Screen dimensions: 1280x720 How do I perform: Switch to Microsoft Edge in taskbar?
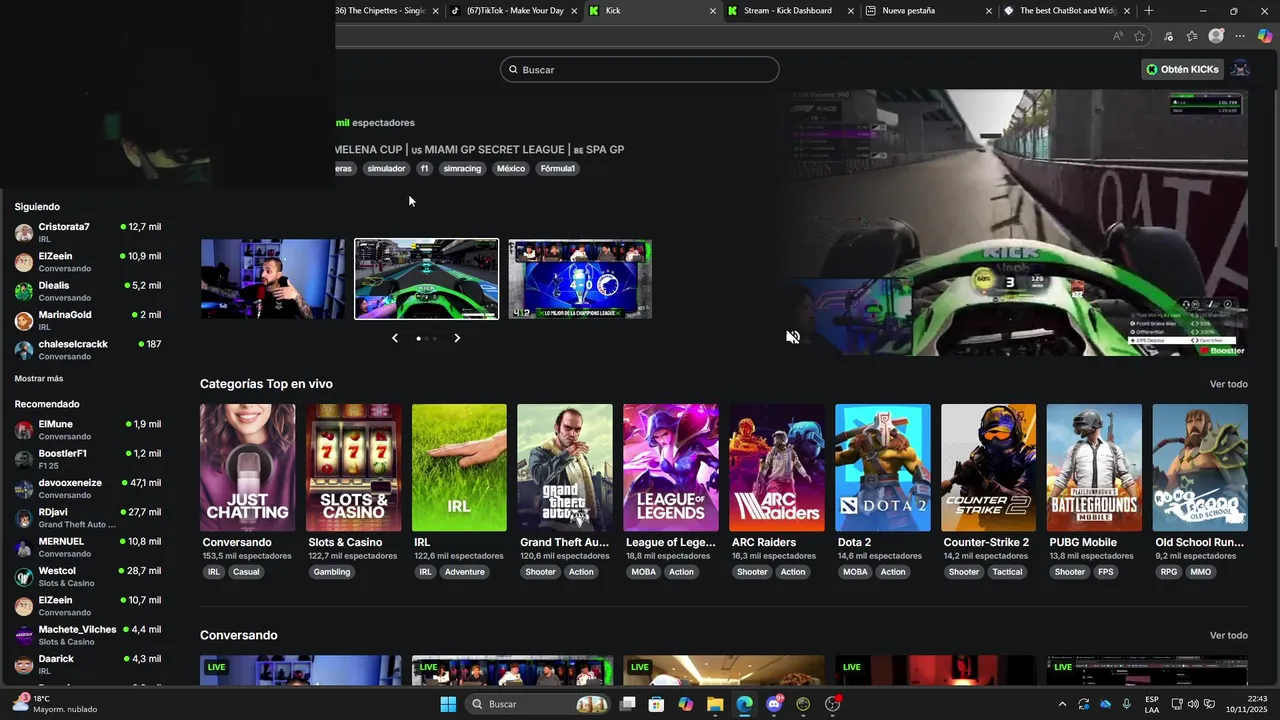click(744, 704)
